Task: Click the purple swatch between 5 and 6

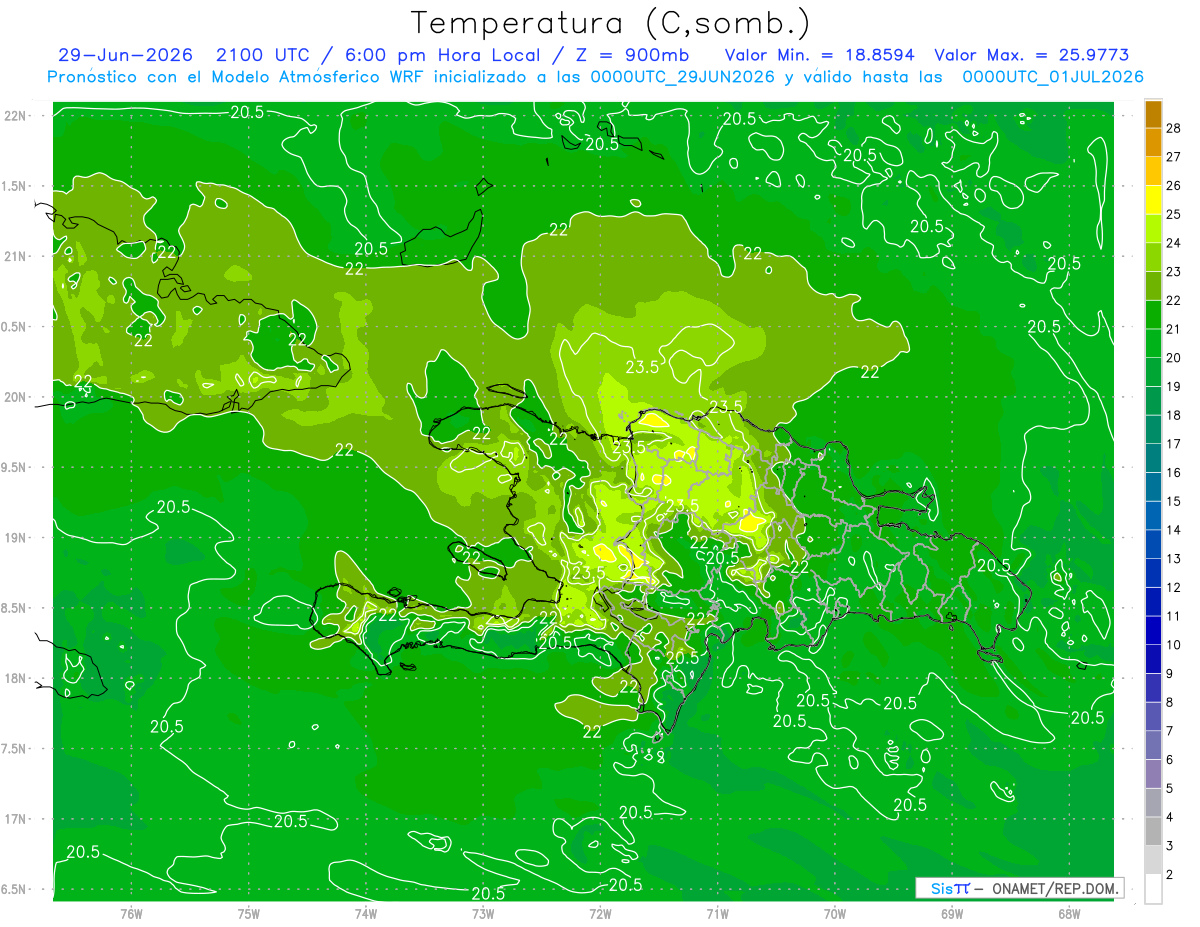Action: click(1153, 774)
